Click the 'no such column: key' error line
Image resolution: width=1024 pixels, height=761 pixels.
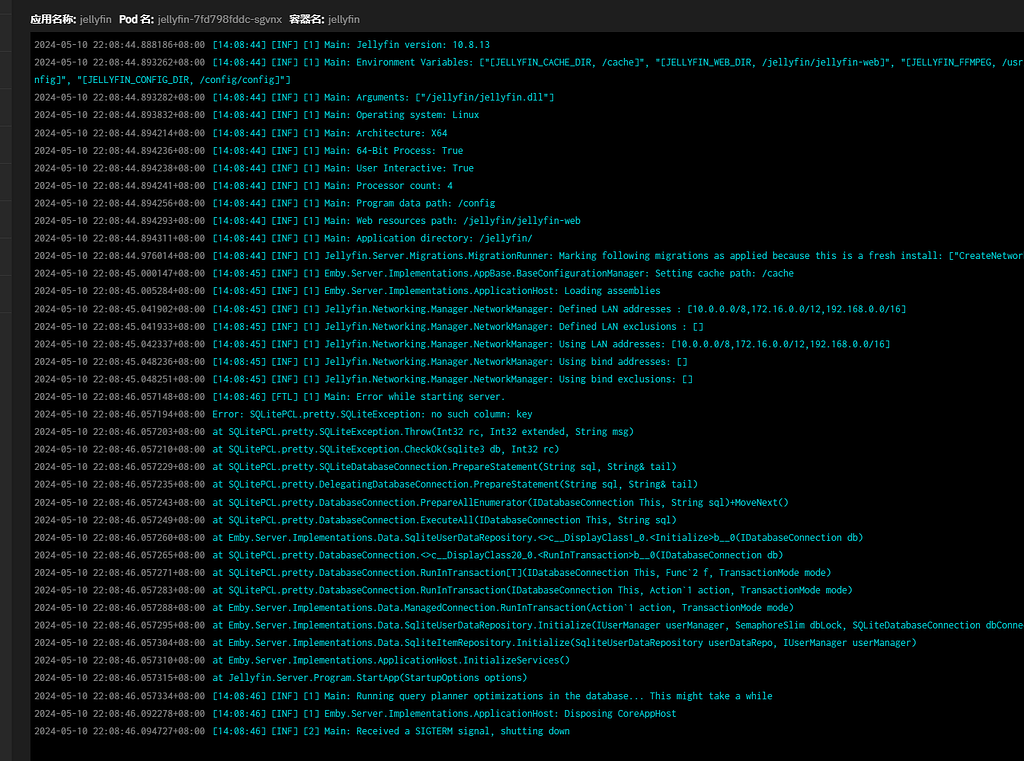tap(283, 415)
